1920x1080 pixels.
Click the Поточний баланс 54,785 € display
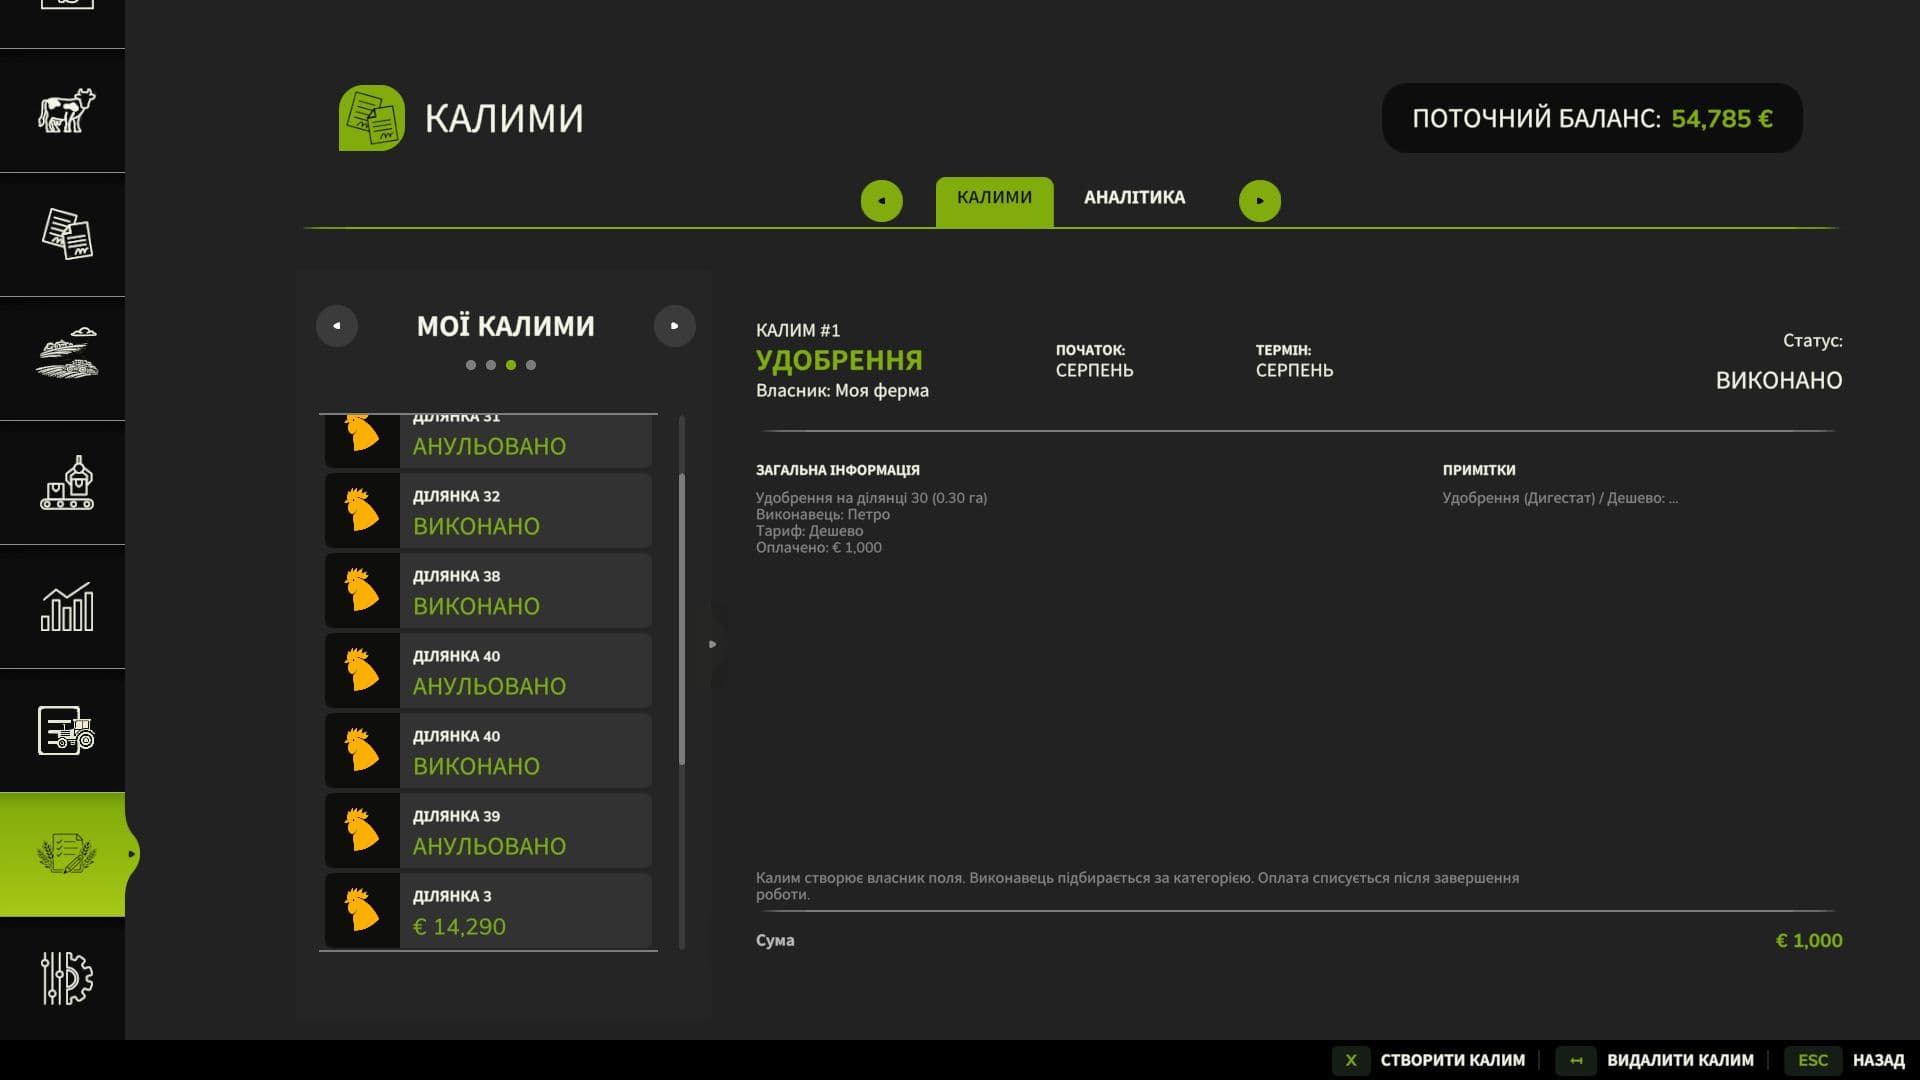point(1592,118)
